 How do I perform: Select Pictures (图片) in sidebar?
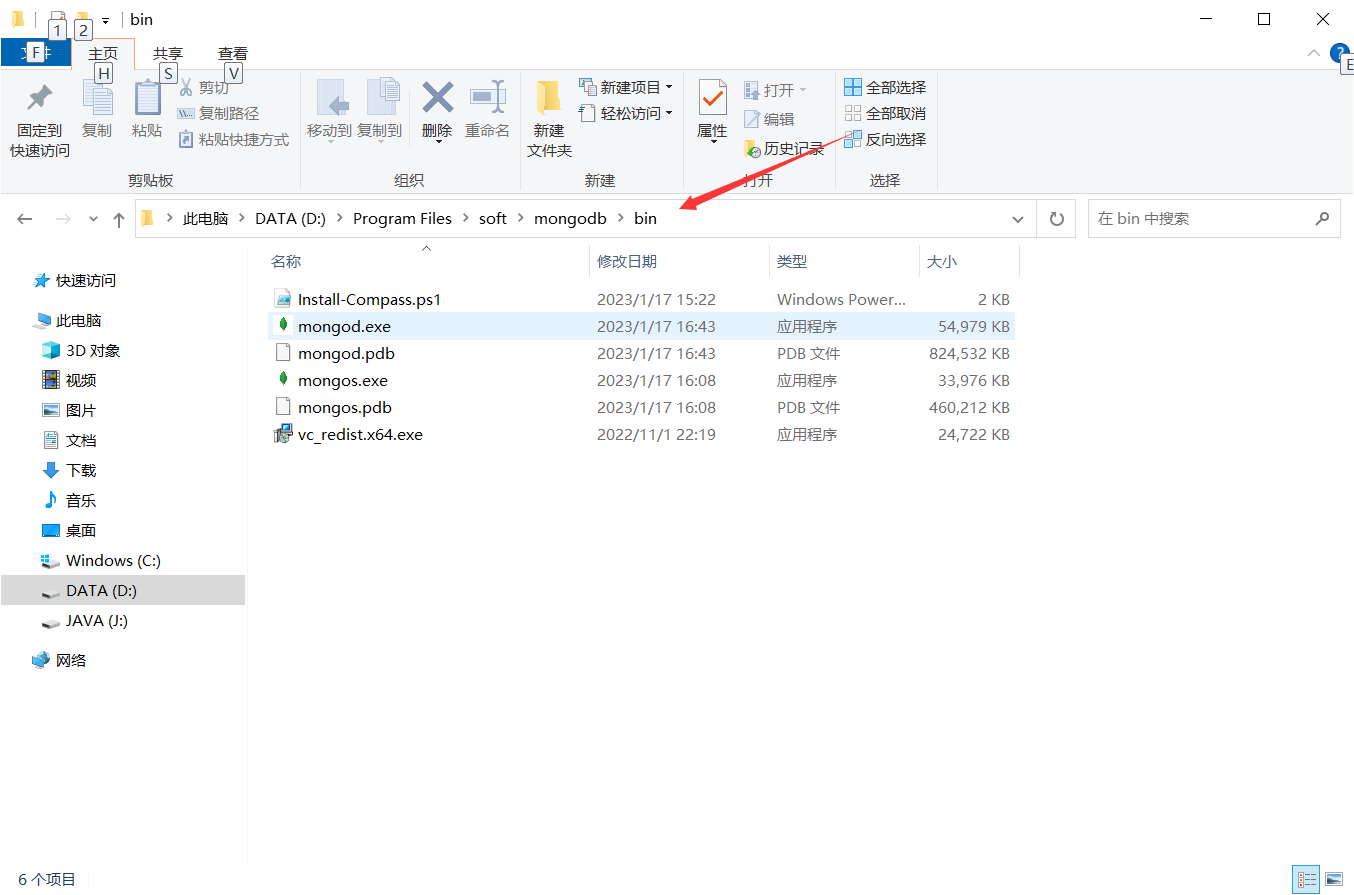point(69,411)
